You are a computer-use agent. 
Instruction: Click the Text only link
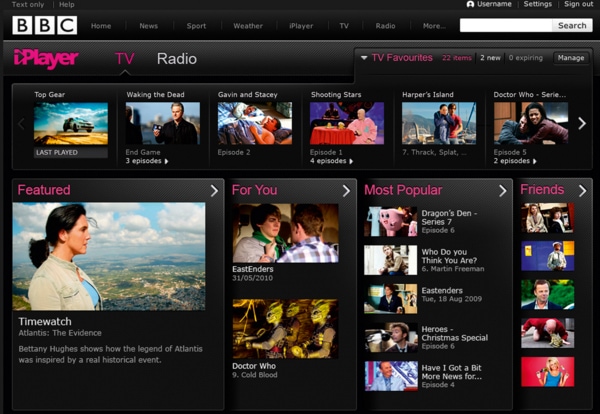pyautogui.click(x=28, y=5)
